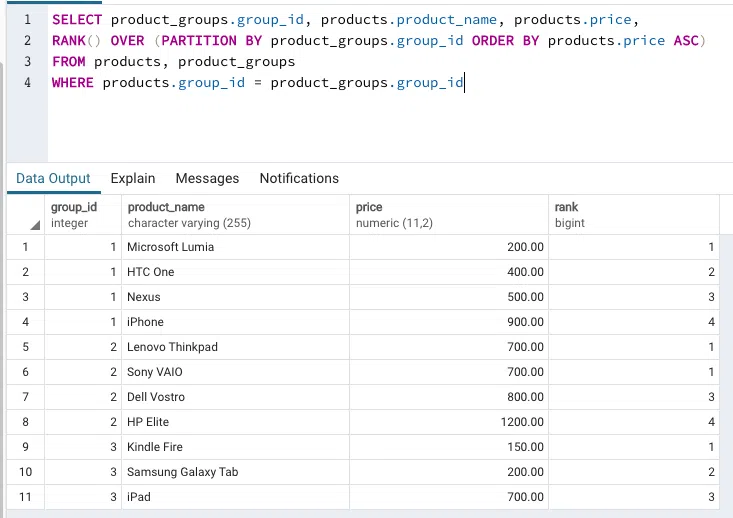The height and width of the screenshot is (518, 733).
Task: Click the iPad product cell
Action: 235,497
